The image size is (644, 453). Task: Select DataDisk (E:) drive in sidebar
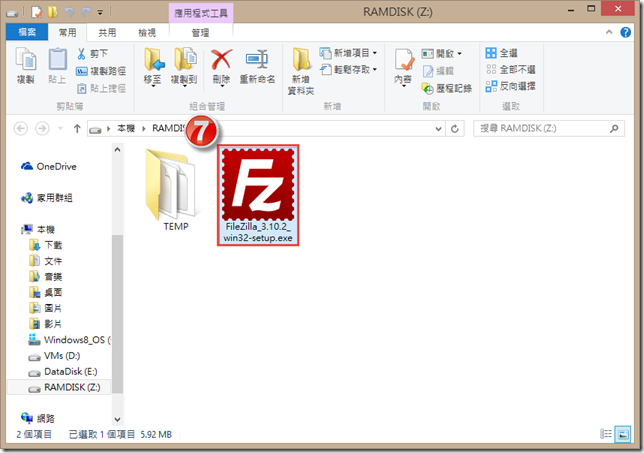[63, 372]
